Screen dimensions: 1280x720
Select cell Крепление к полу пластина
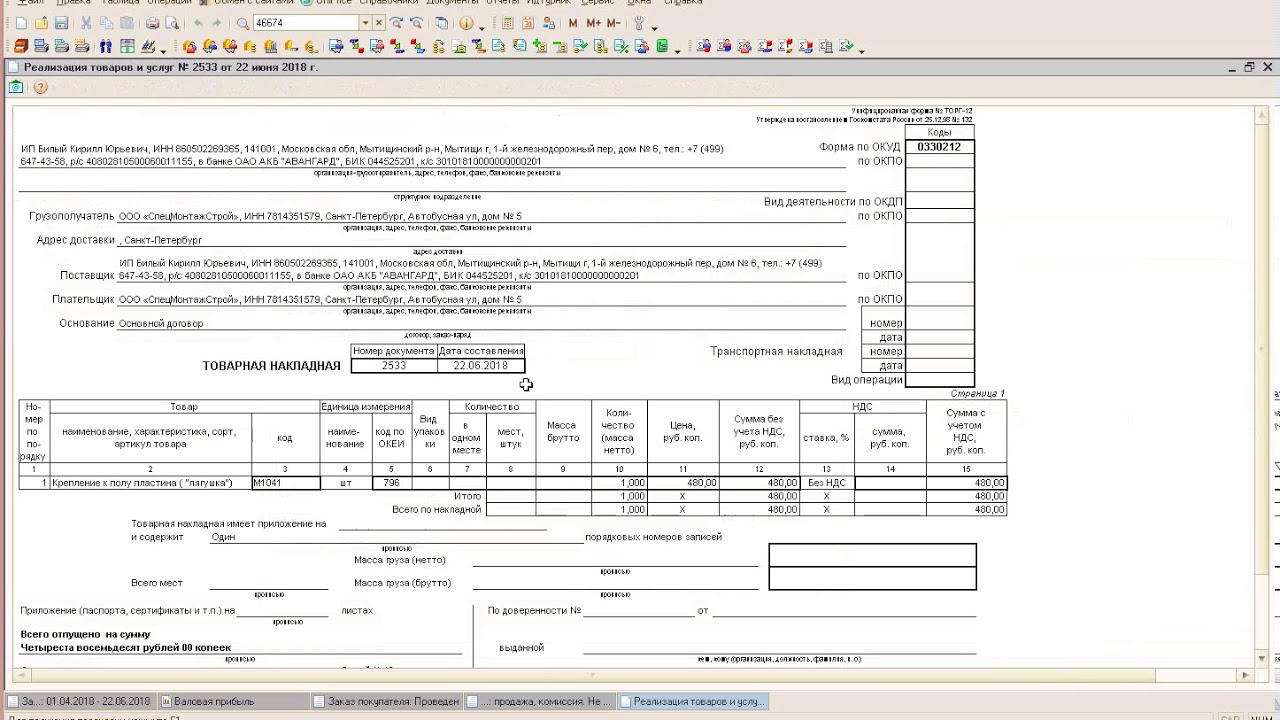point(150,483)
